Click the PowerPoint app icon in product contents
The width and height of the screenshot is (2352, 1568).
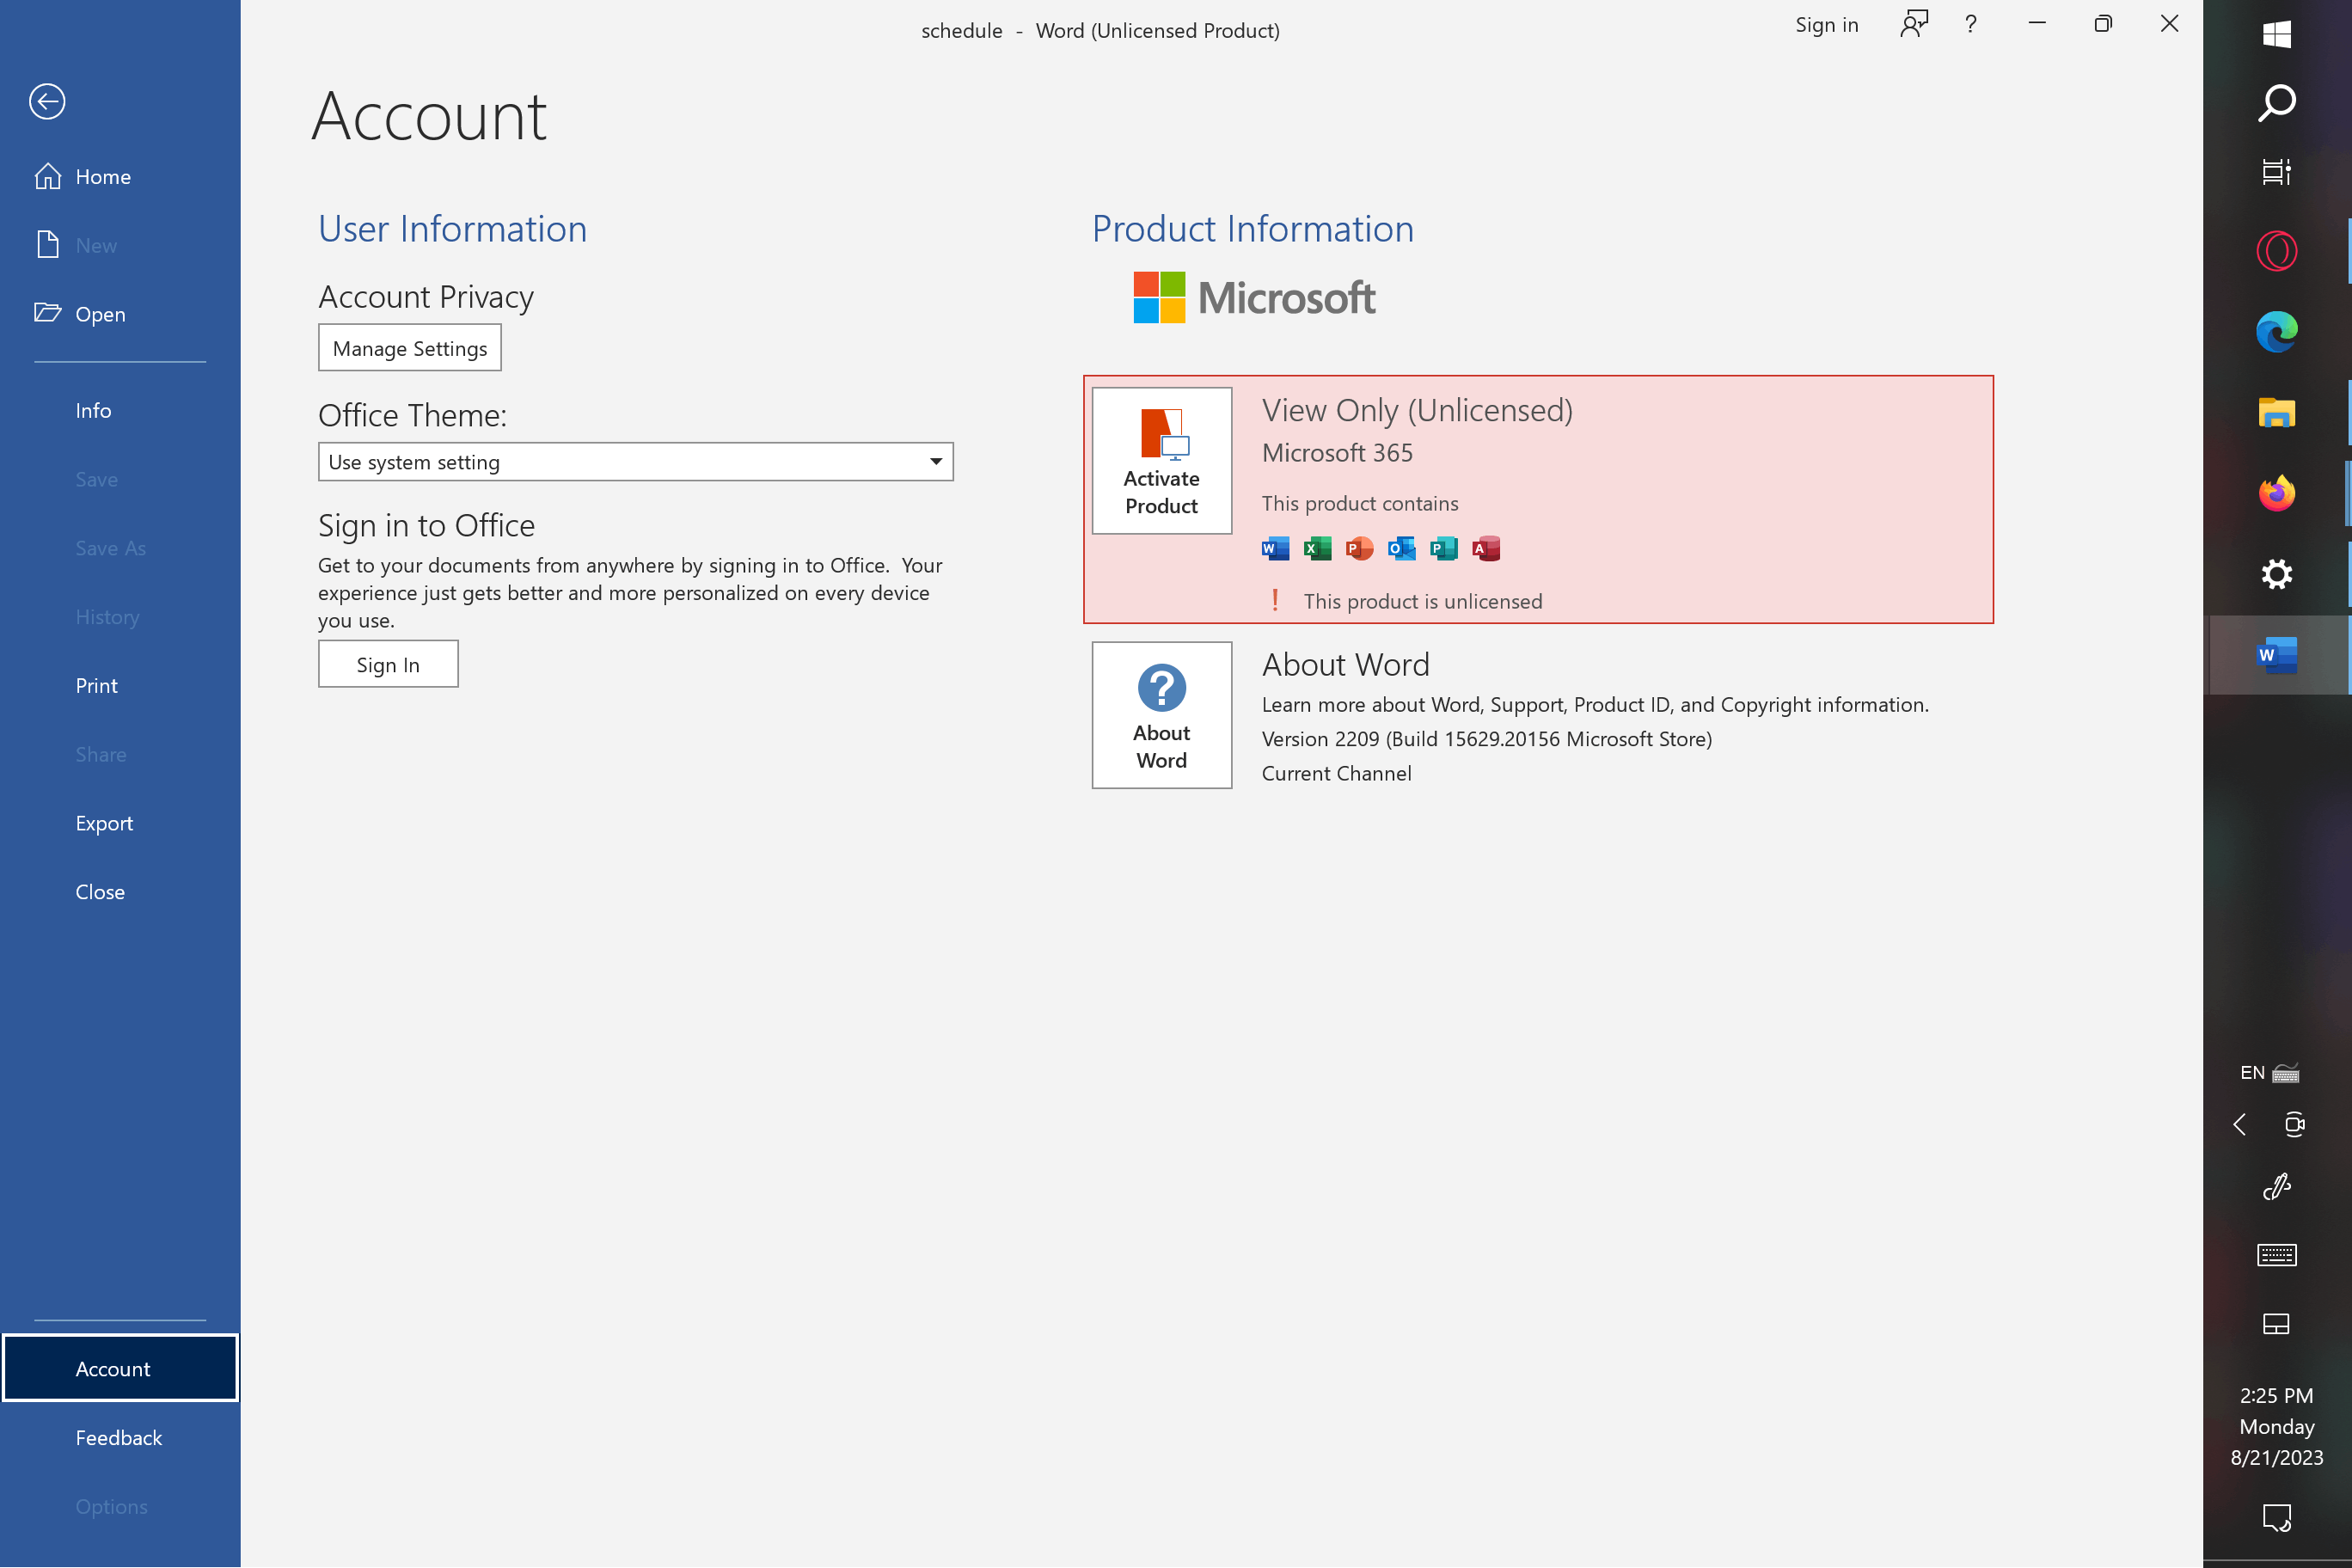[x=1359, y=548]
